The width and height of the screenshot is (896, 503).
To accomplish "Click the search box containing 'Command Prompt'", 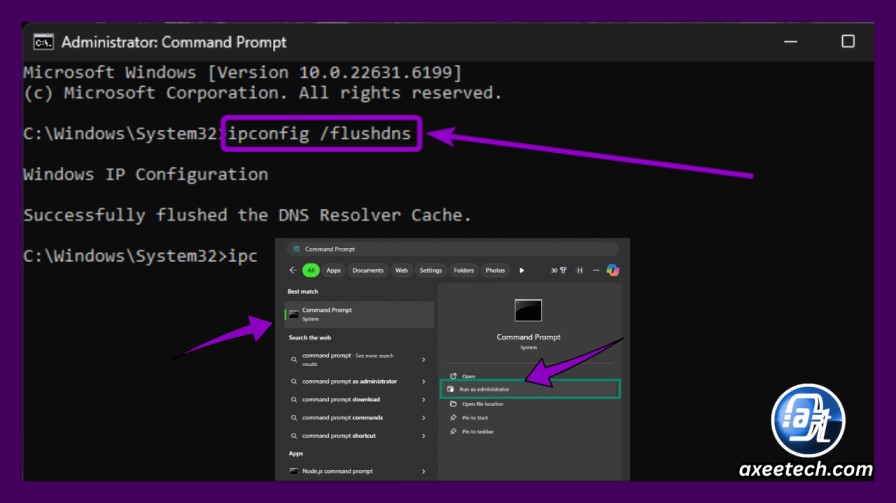I will (x=452, y=249).
